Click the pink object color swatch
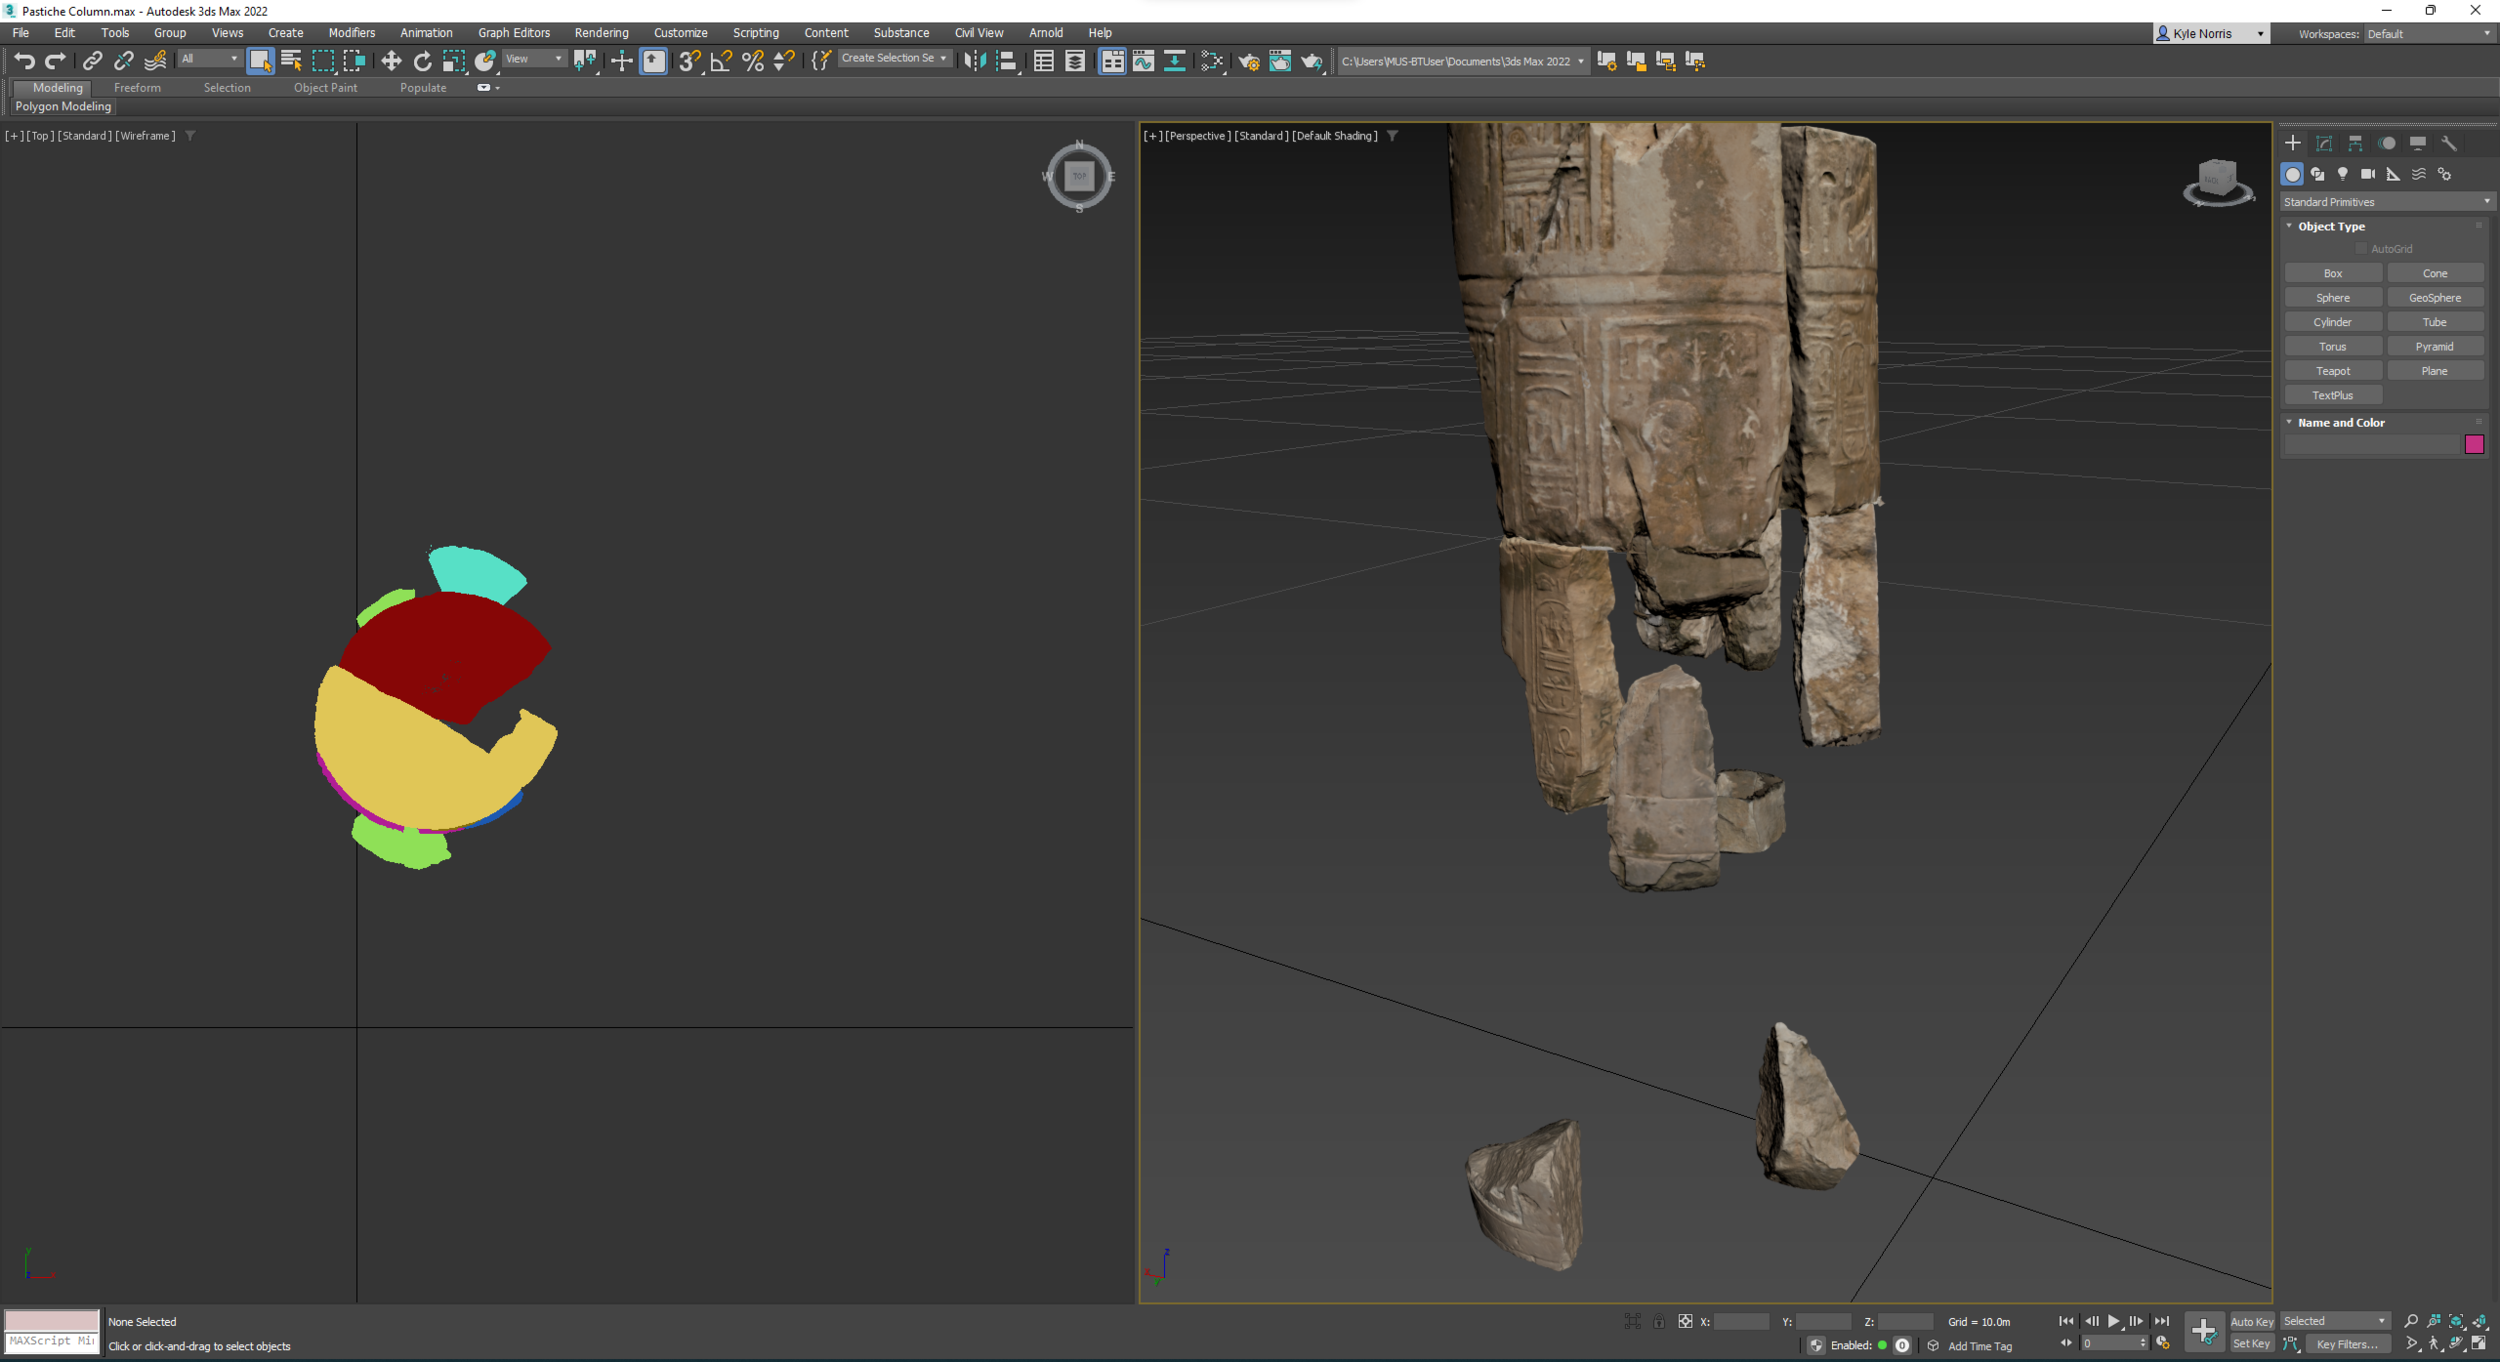The height and width of the screenshot is (1362, 2500). (x=2474, y=445)
